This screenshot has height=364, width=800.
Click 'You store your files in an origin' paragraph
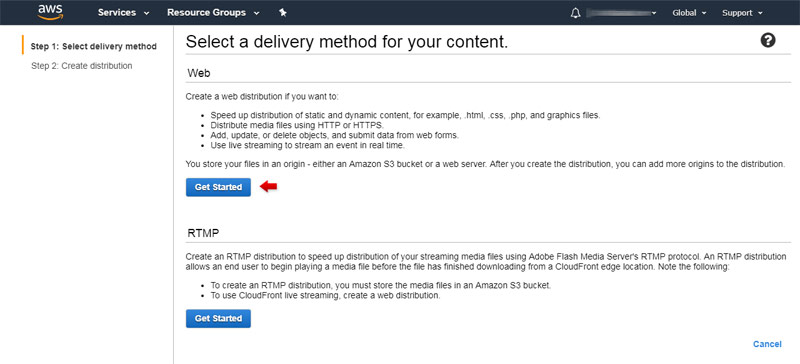[x=485, y=164]
